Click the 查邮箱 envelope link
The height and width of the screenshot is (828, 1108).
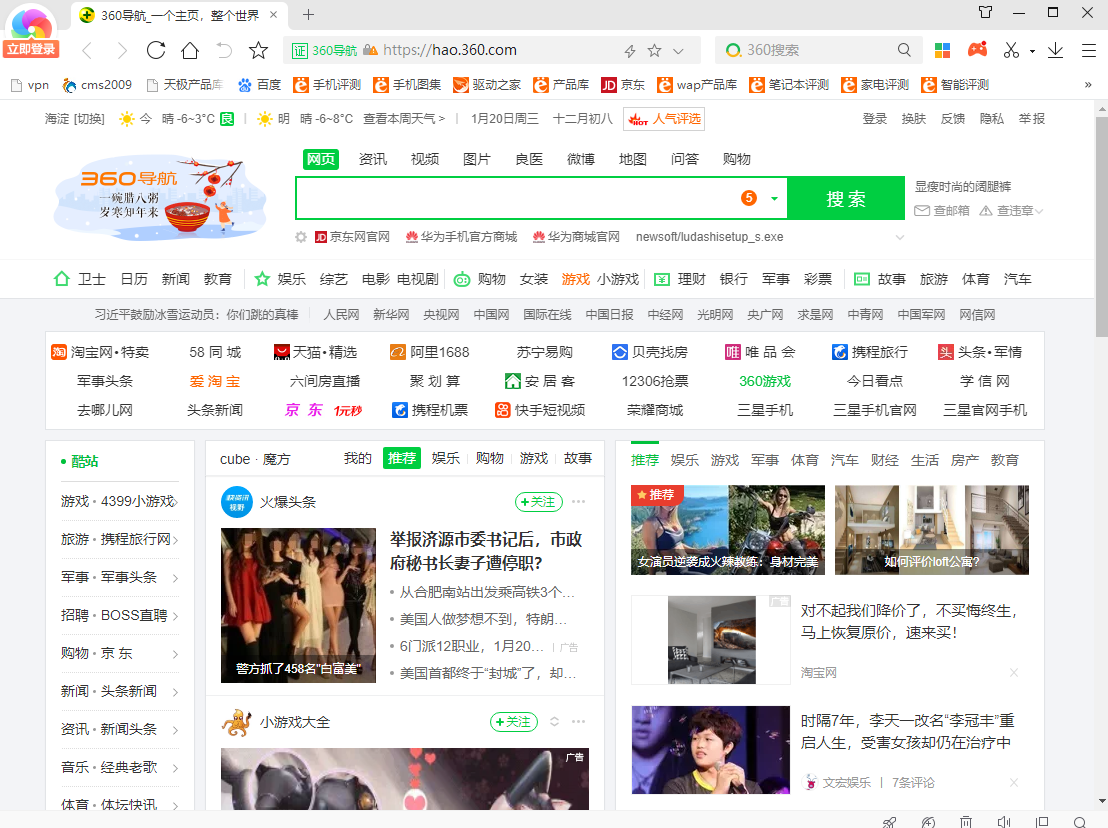tap(942, 211)
